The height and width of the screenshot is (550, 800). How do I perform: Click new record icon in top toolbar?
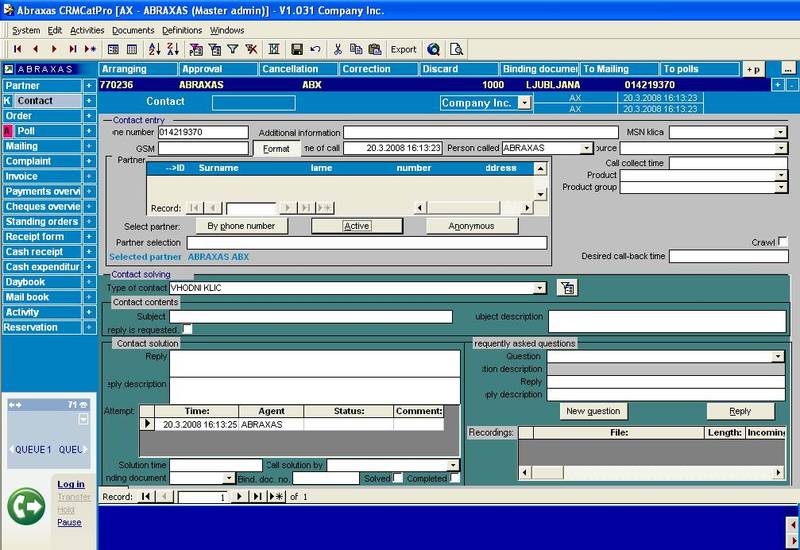(90, 49)
